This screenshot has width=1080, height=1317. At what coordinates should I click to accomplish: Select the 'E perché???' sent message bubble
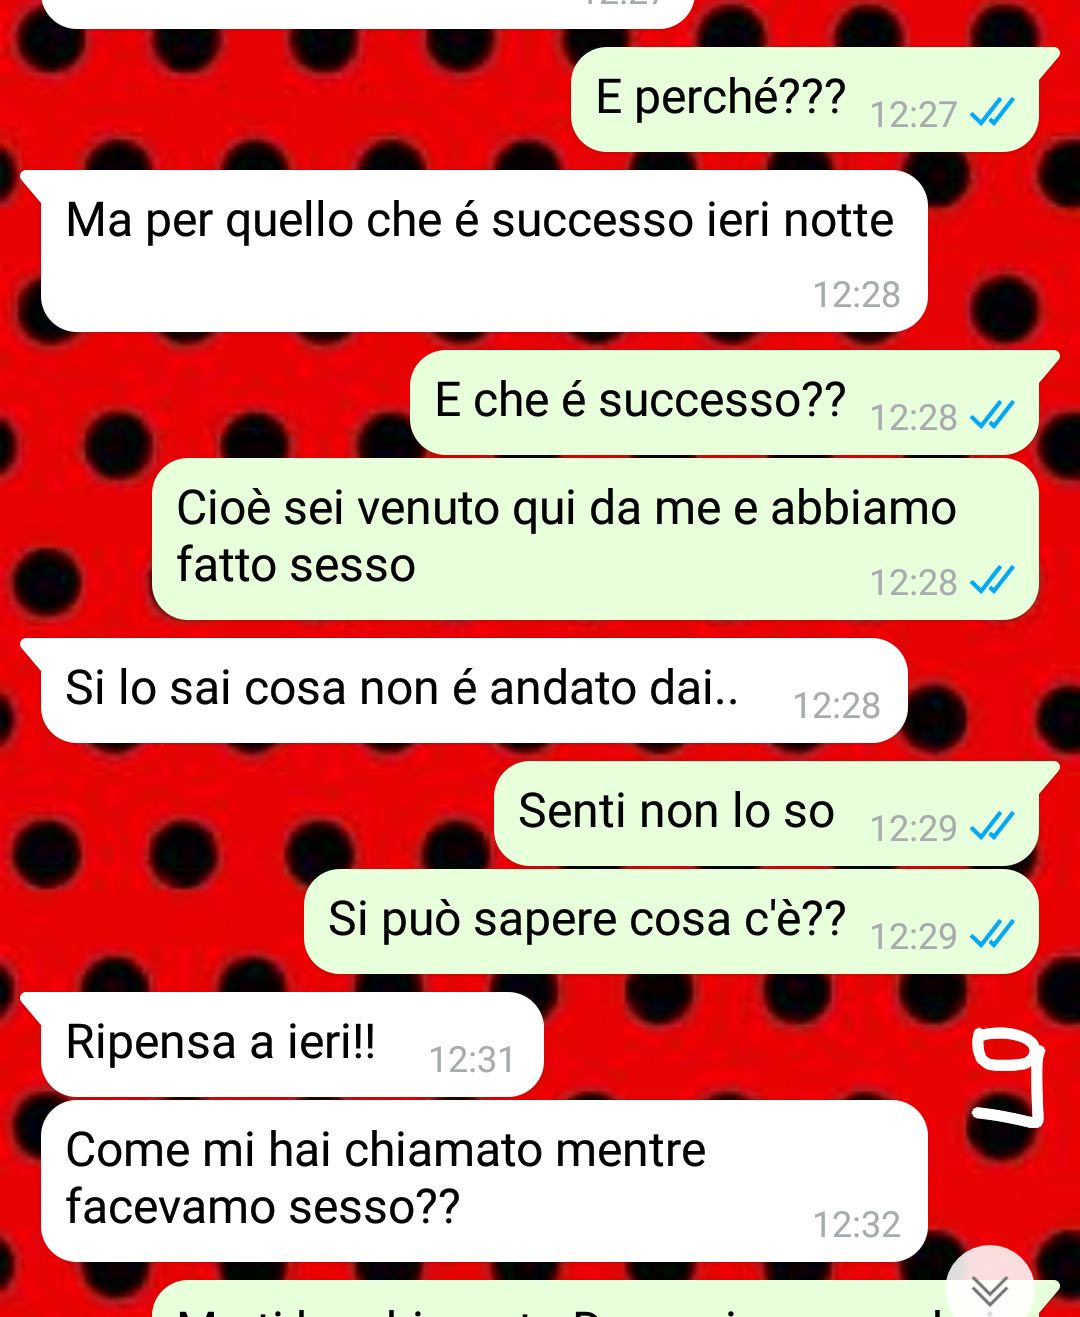[x=805, y=99]
